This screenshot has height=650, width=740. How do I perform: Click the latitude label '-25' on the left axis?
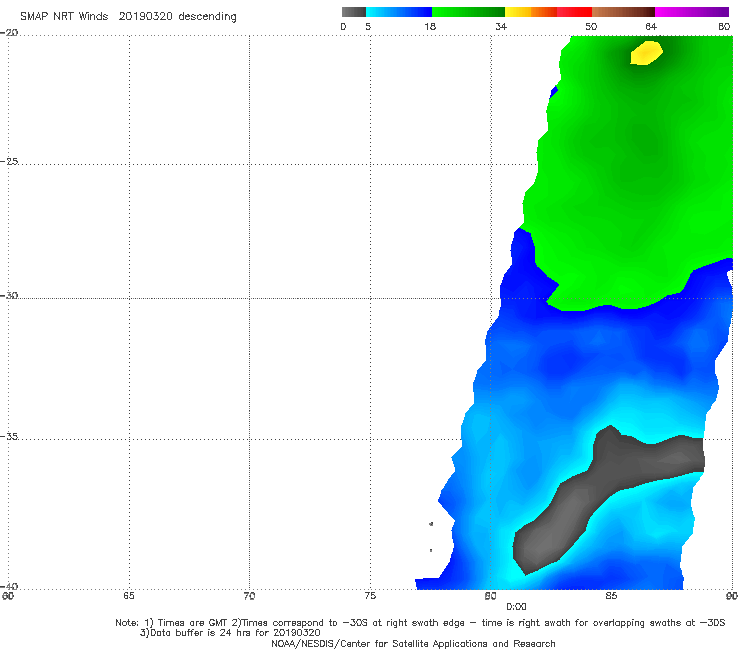click(x=9, y=161)
